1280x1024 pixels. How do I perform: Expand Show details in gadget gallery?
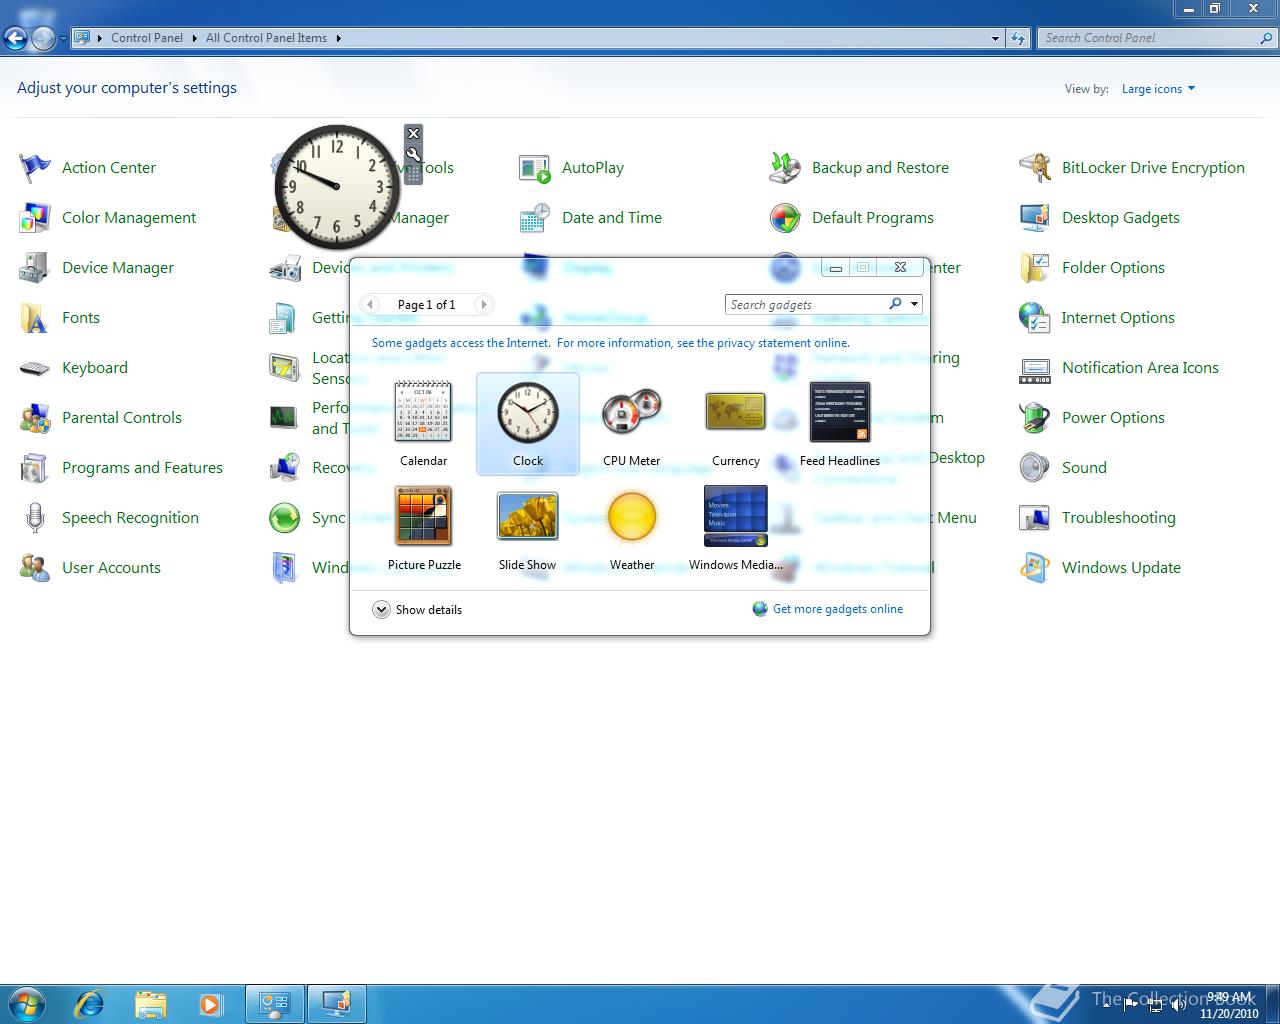(417, 610)
